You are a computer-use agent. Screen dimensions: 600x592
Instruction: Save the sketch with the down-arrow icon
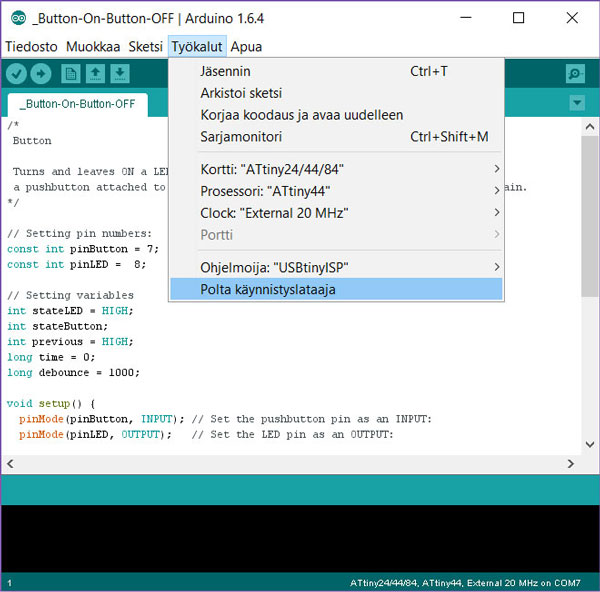(x=120, y=73)
